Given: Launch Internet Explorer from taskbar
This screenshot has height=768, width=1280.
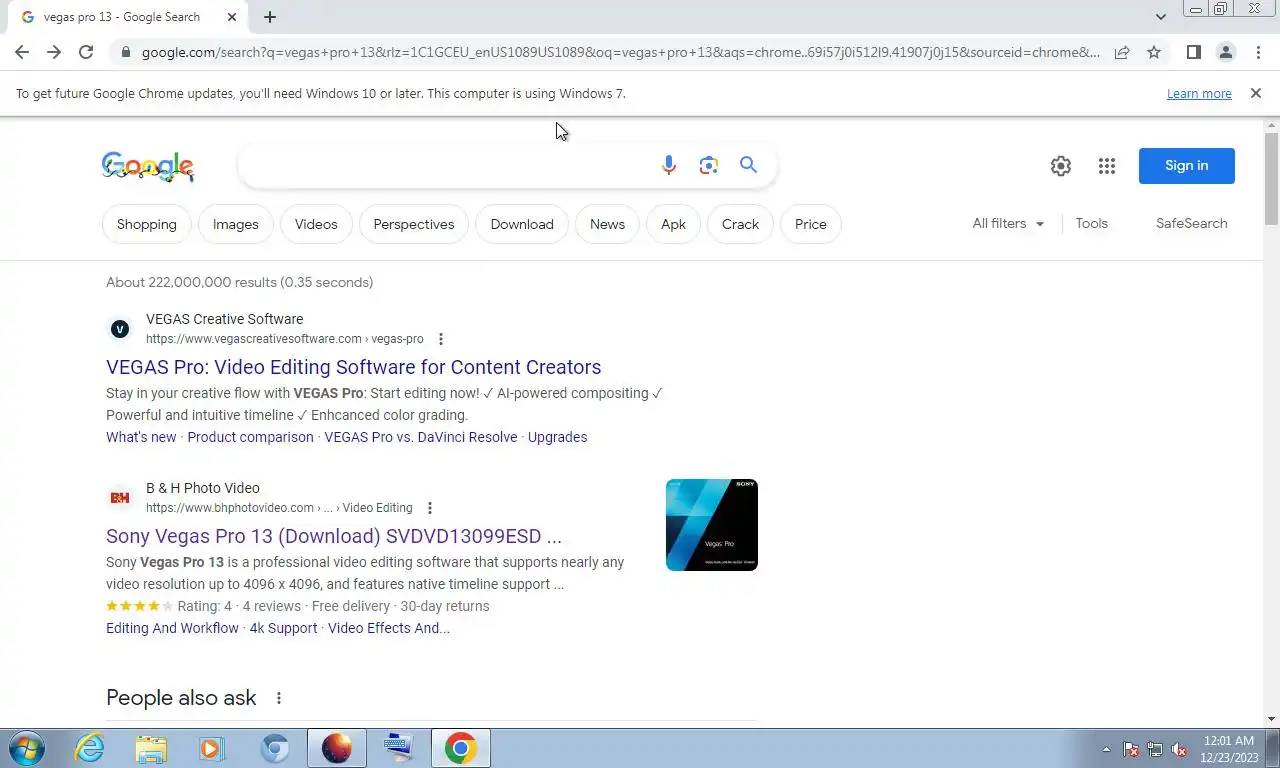Looking at the screenshot, I should click(x=90, y=748).
